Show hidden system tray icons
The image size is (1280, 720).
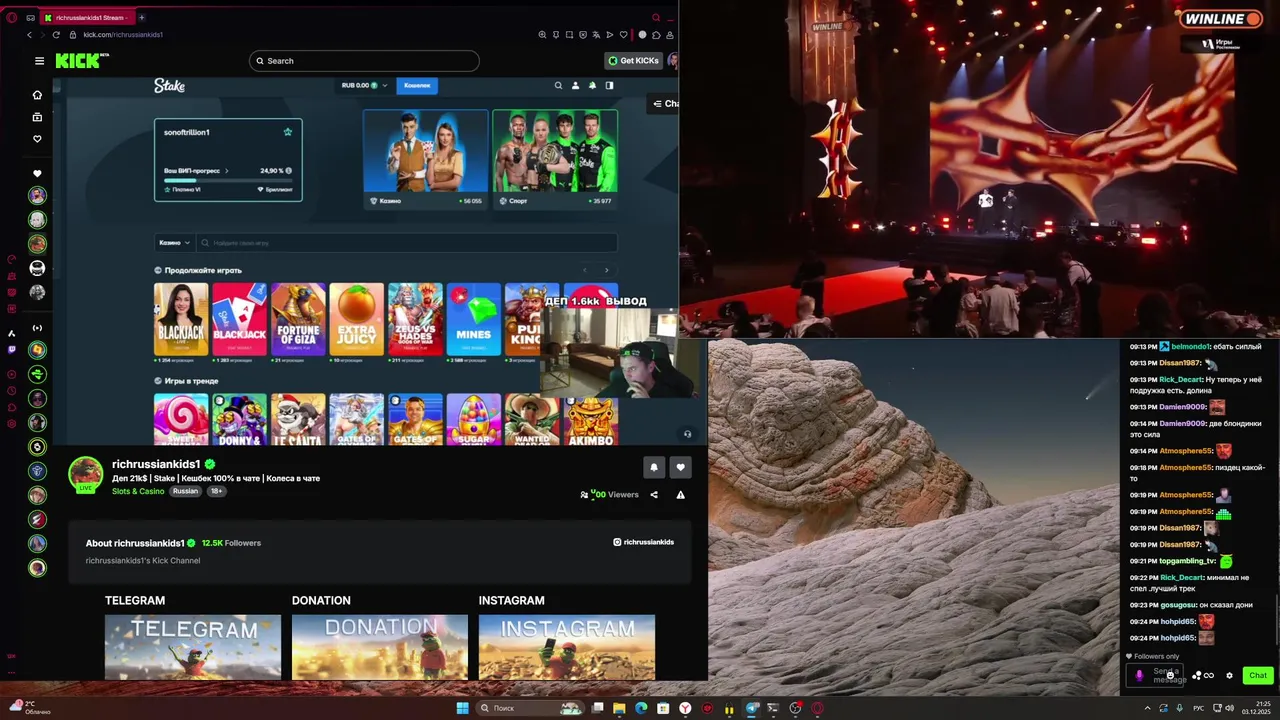1147,708
